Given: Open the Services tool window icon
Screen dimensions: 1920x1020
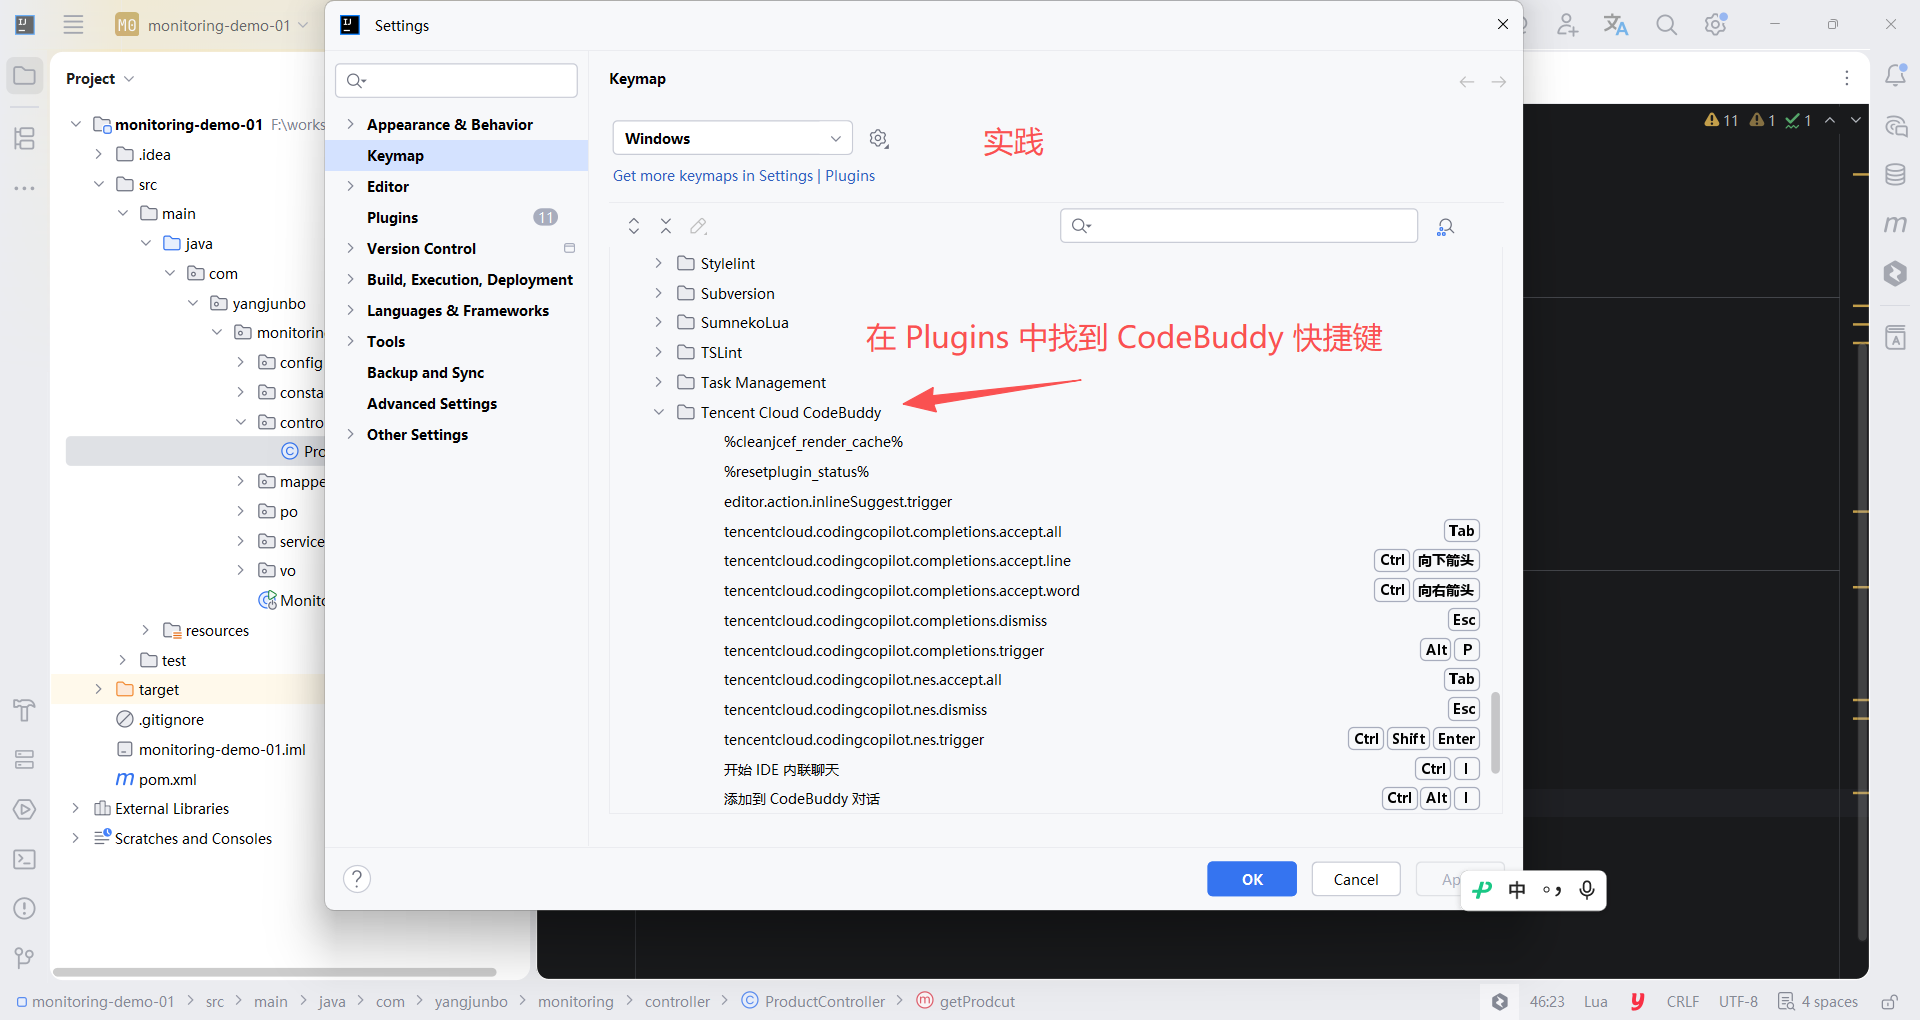Looking at the screenshot, I should click(x=25, y=760).
